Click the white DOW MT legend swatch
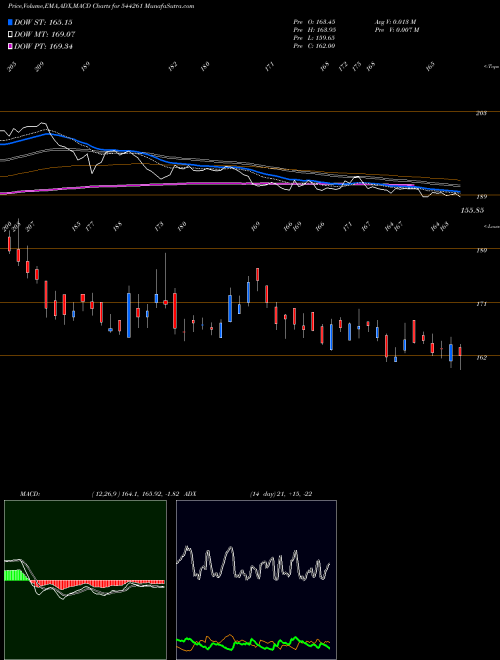Image resolution: width=500 pixels, height=660 pixels. [x=11, y=35]
